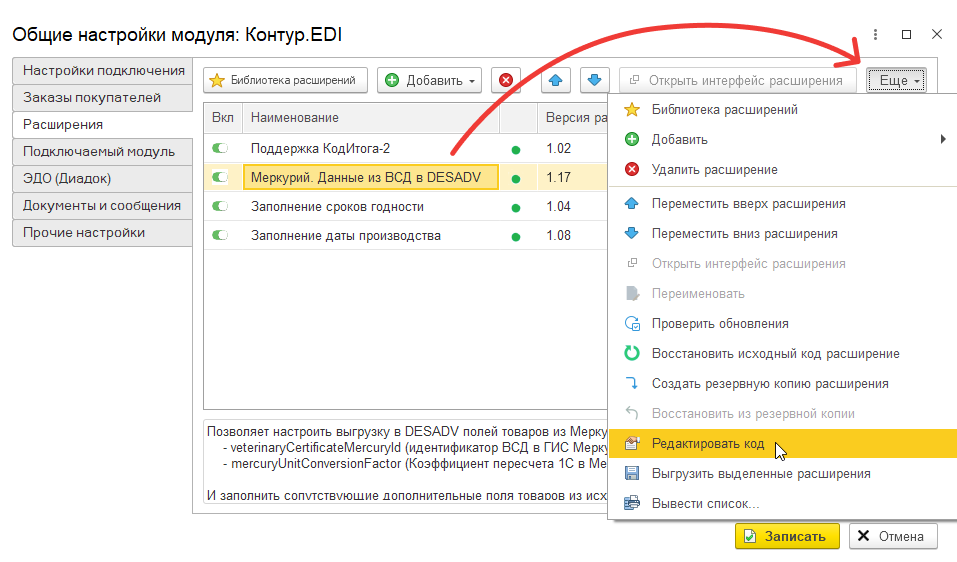Choose Восстановить исходный код расширение menu entry
The width and height of the screenshot is (957, 562).
point(782,353)
